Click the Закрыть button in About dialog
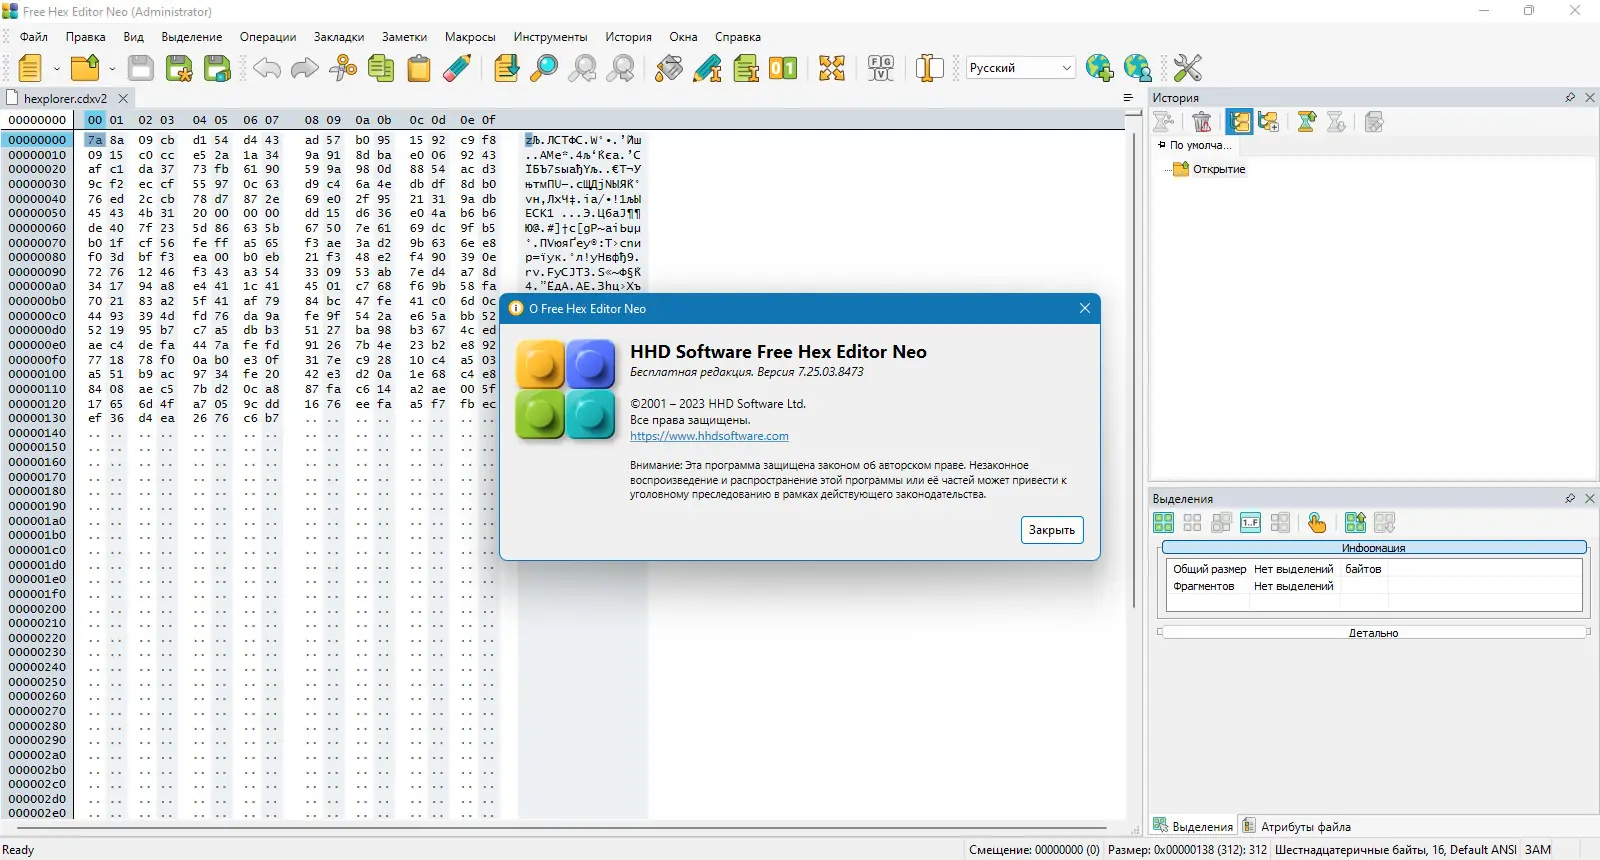 click(1052, 530)
